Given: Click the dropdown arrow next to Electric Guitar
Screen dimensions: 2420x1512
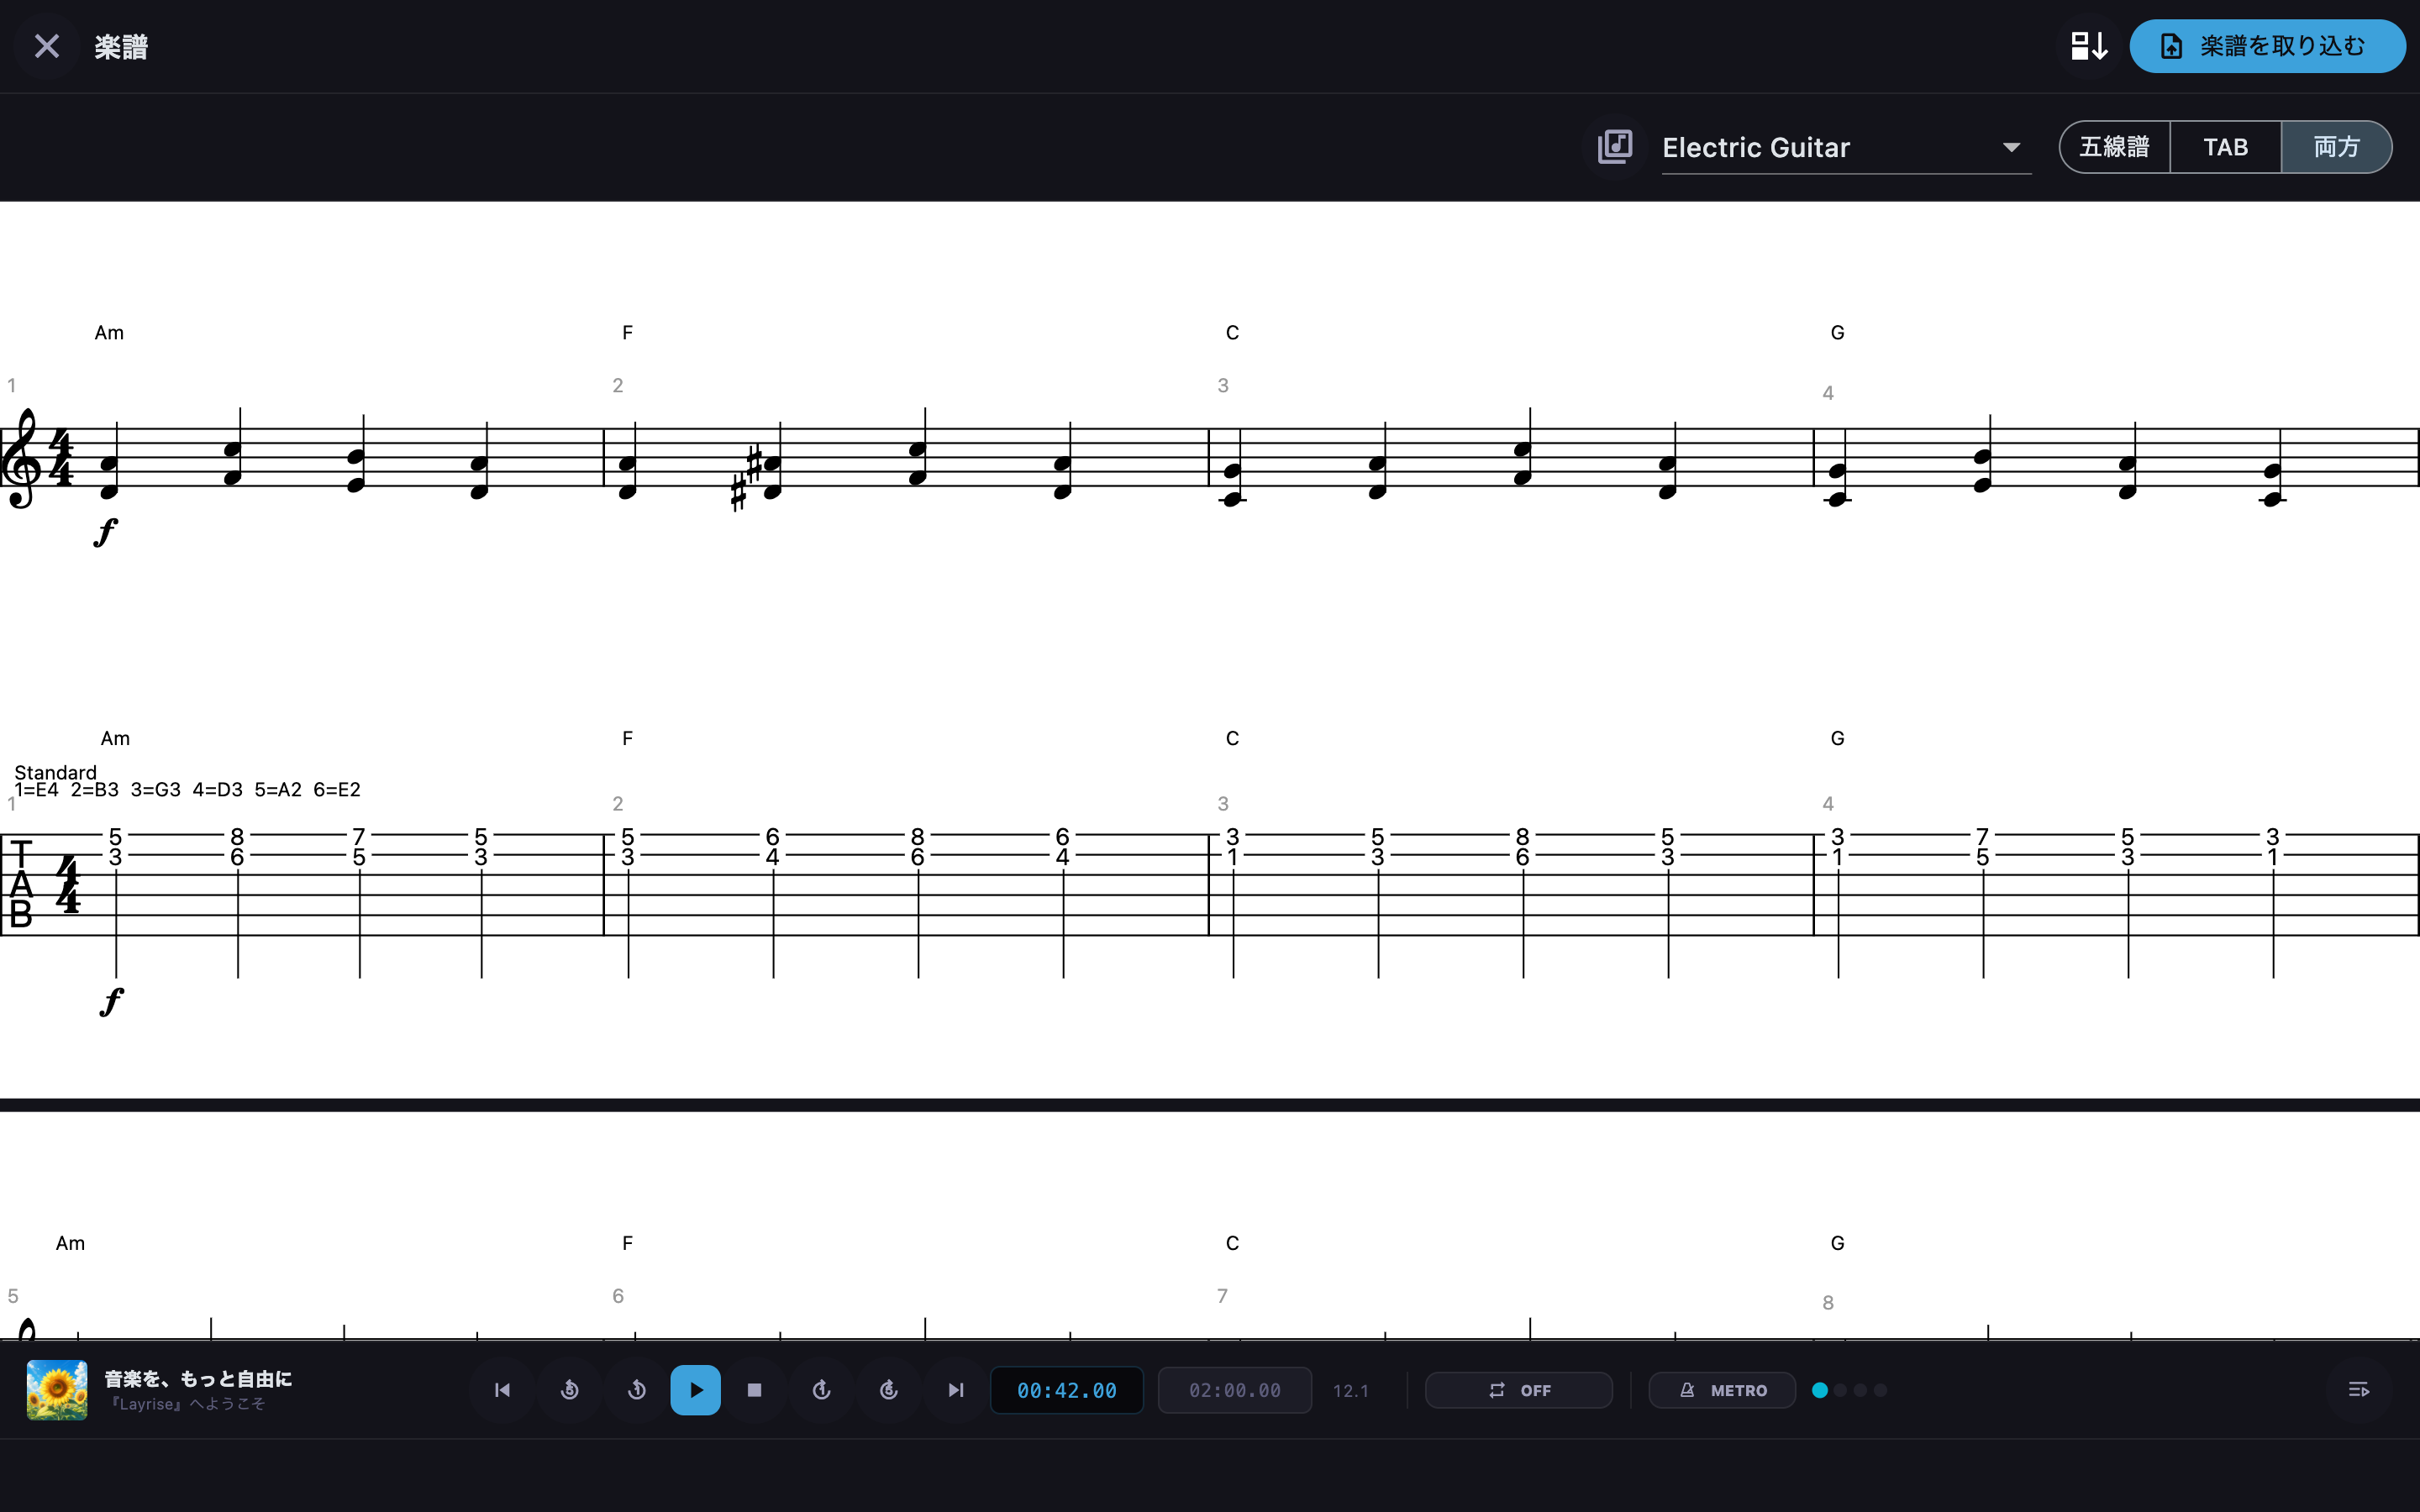Looking at the screenshot, I should 2011,147.
